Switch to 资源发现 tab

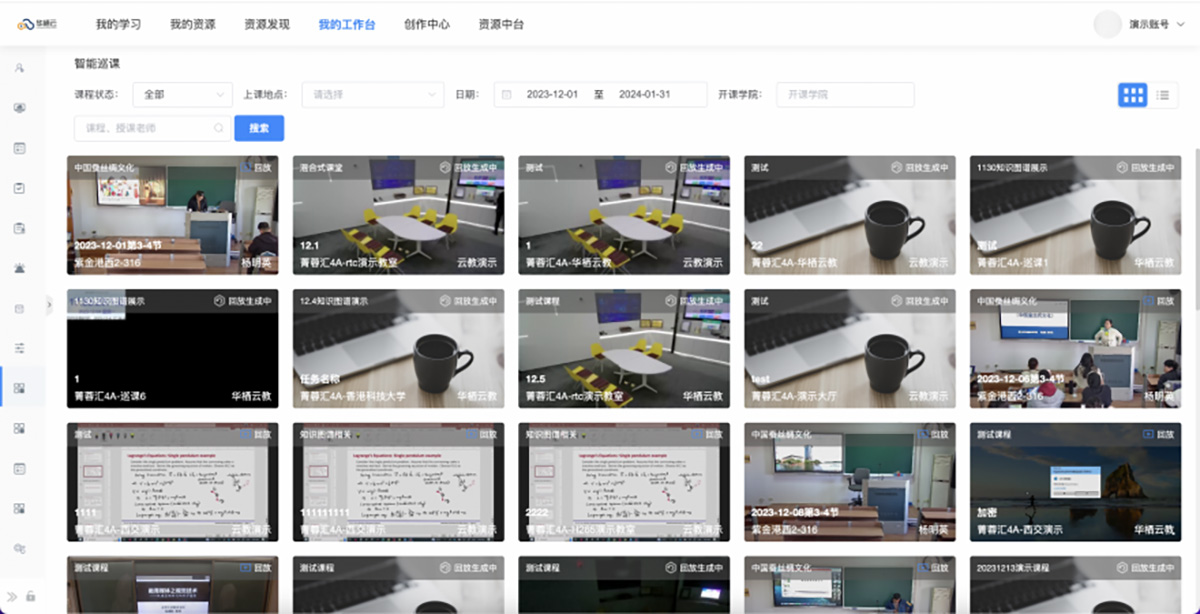pos(266,24)
